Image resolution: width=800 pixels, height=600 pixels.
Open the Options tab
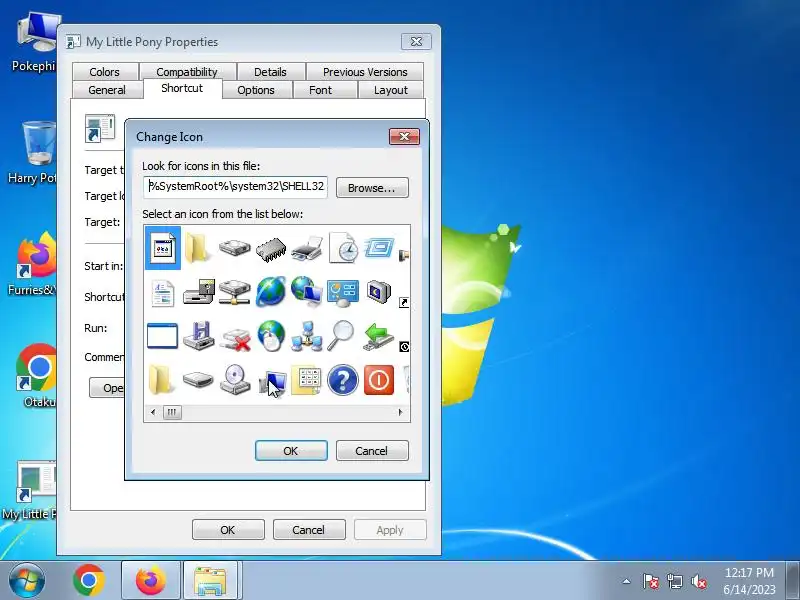[x=256, y=90]
